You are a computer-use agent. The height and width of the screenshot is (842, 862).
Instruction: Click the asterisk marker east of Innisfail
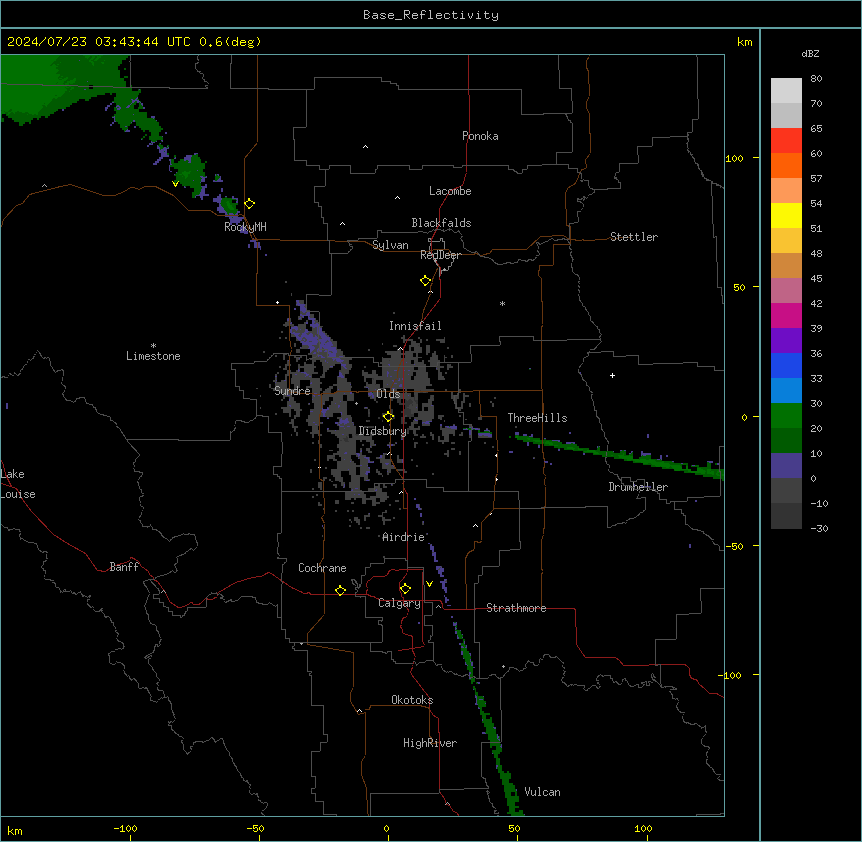pos(502,303)
